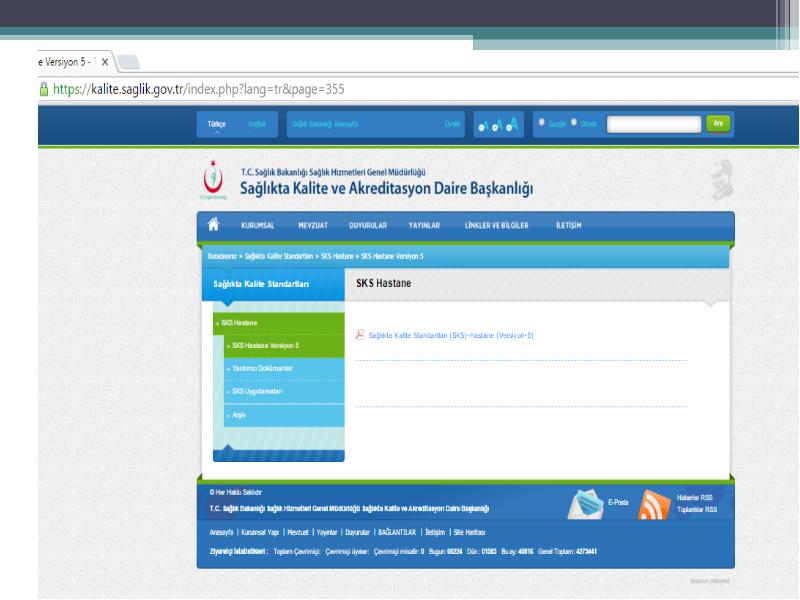Click SKS Hastane Versiyon 5 in the breadcrumb

tap(392, 256)
